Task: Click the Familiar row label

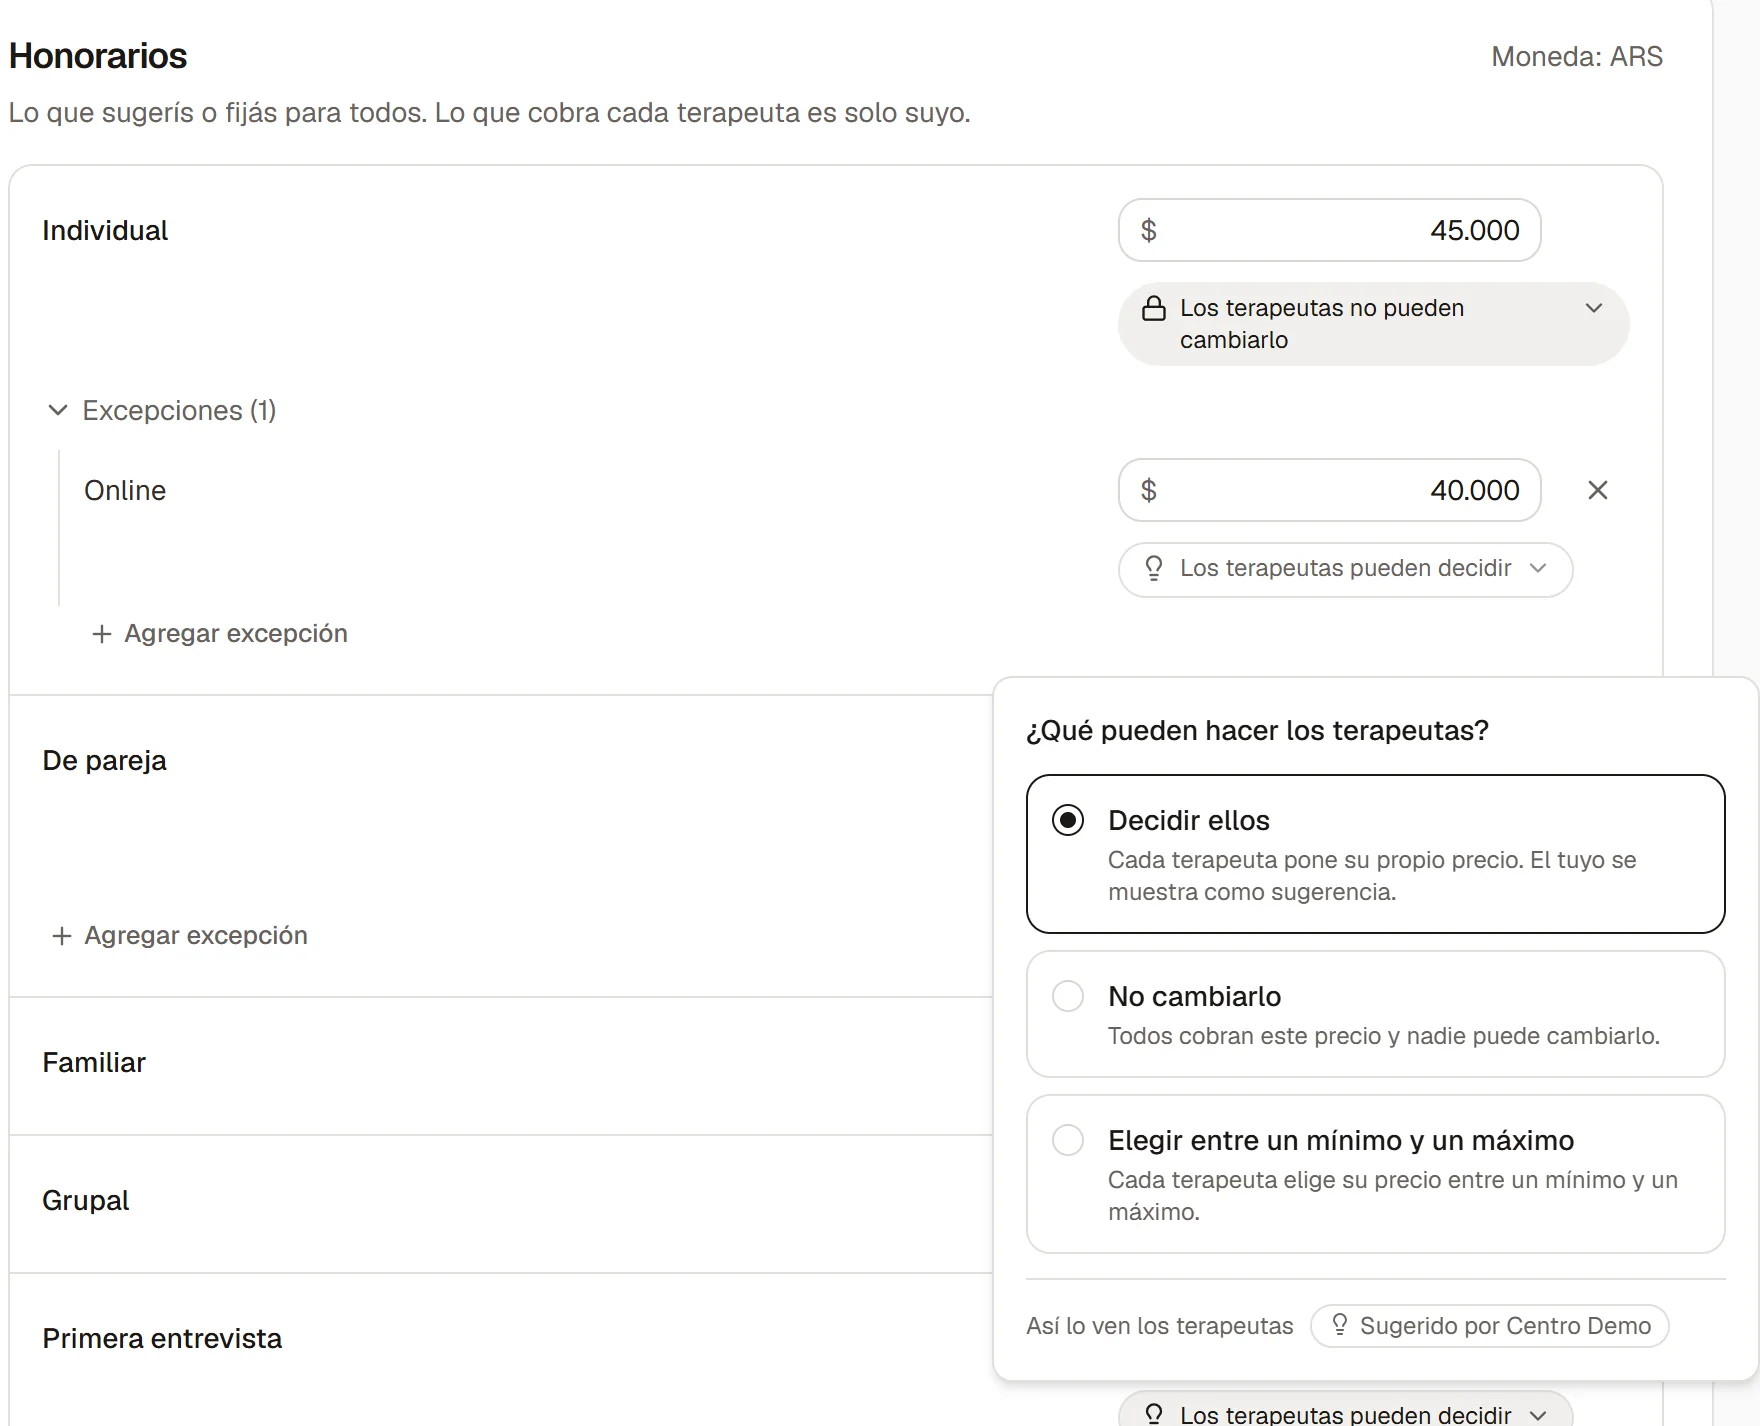Action: click(94, 1063)
